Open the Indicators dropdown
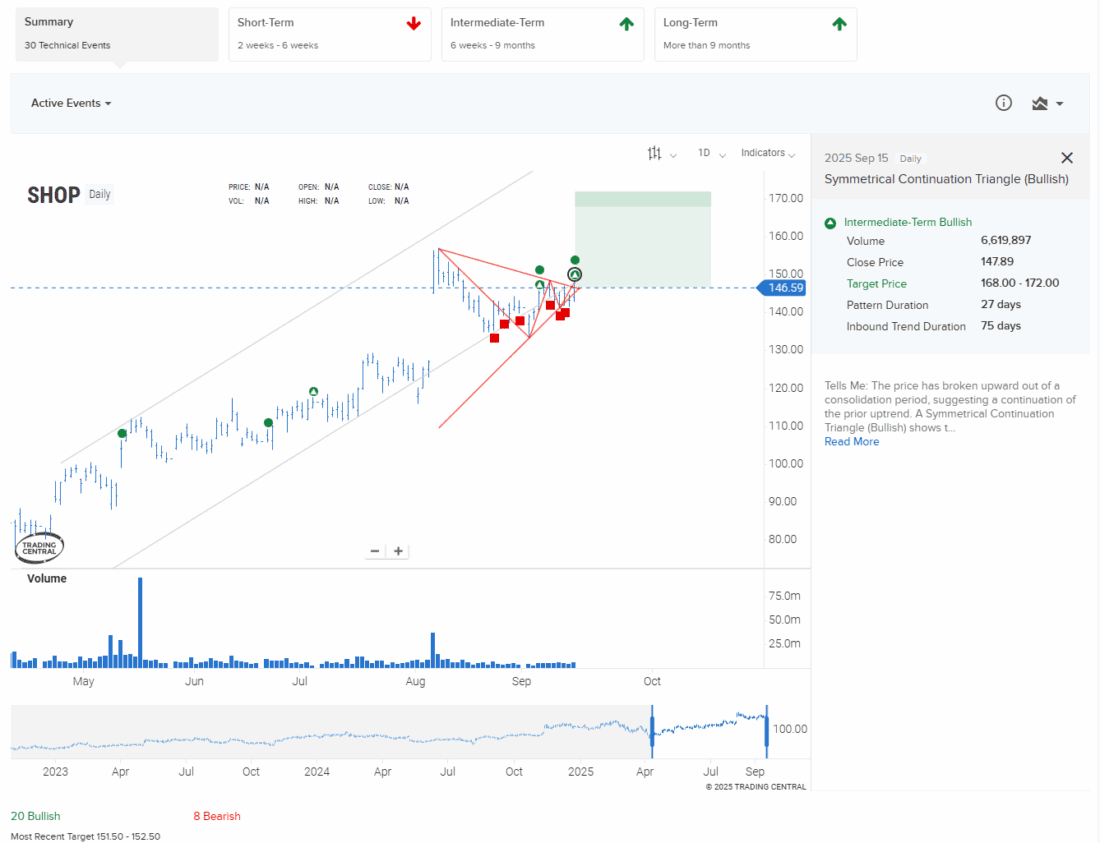 (x=767, y=153)
